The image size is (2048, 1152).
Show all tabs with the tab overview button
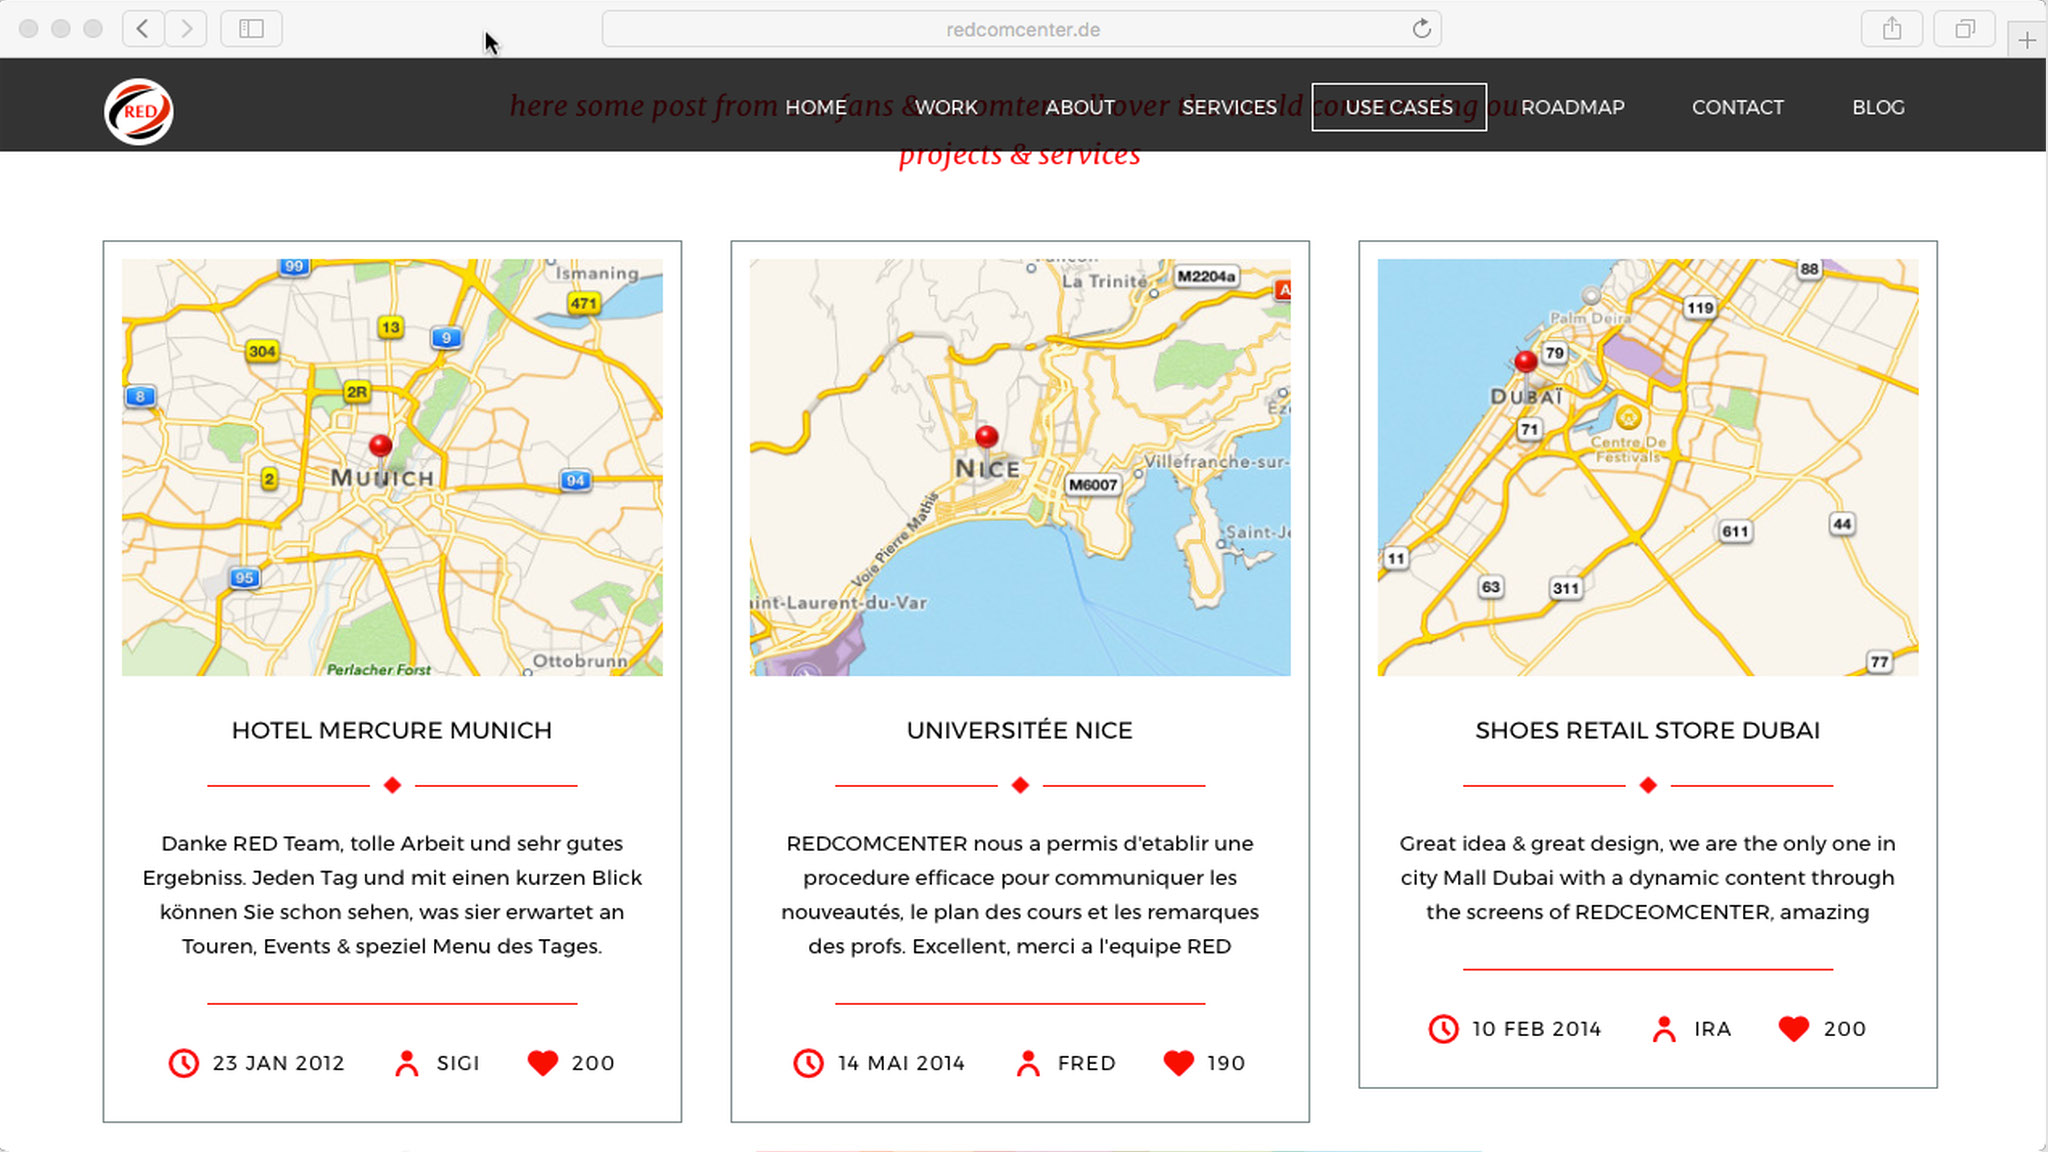1965,29
